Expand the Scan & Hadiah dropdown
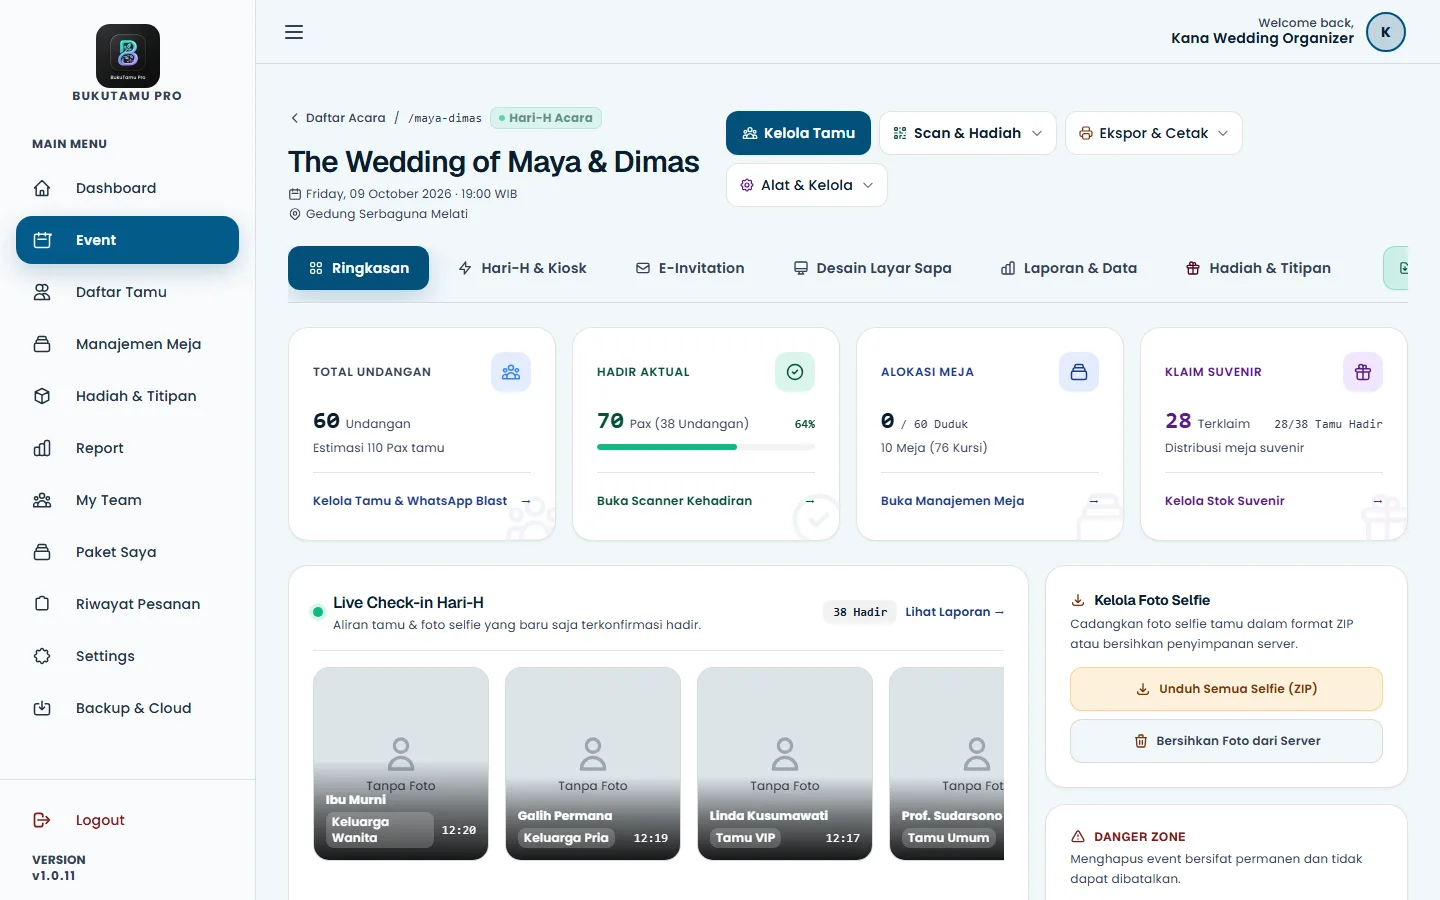Image resolution: width=1440 pixels, height=900 pixels. [x=968, y=133]
